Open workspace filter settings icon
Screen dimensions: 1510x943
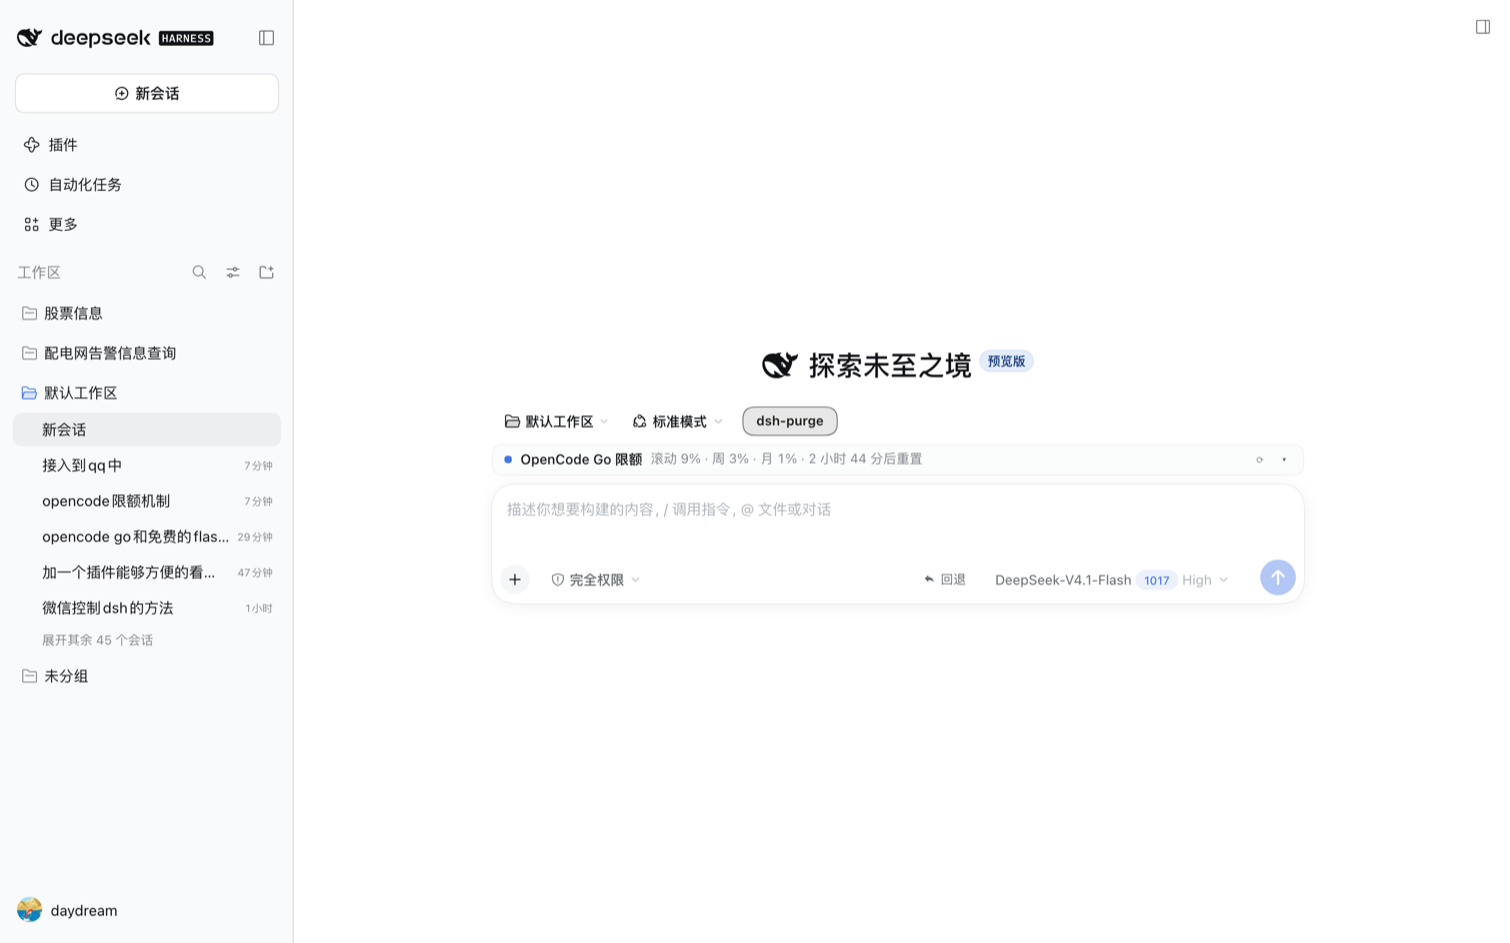233,272
